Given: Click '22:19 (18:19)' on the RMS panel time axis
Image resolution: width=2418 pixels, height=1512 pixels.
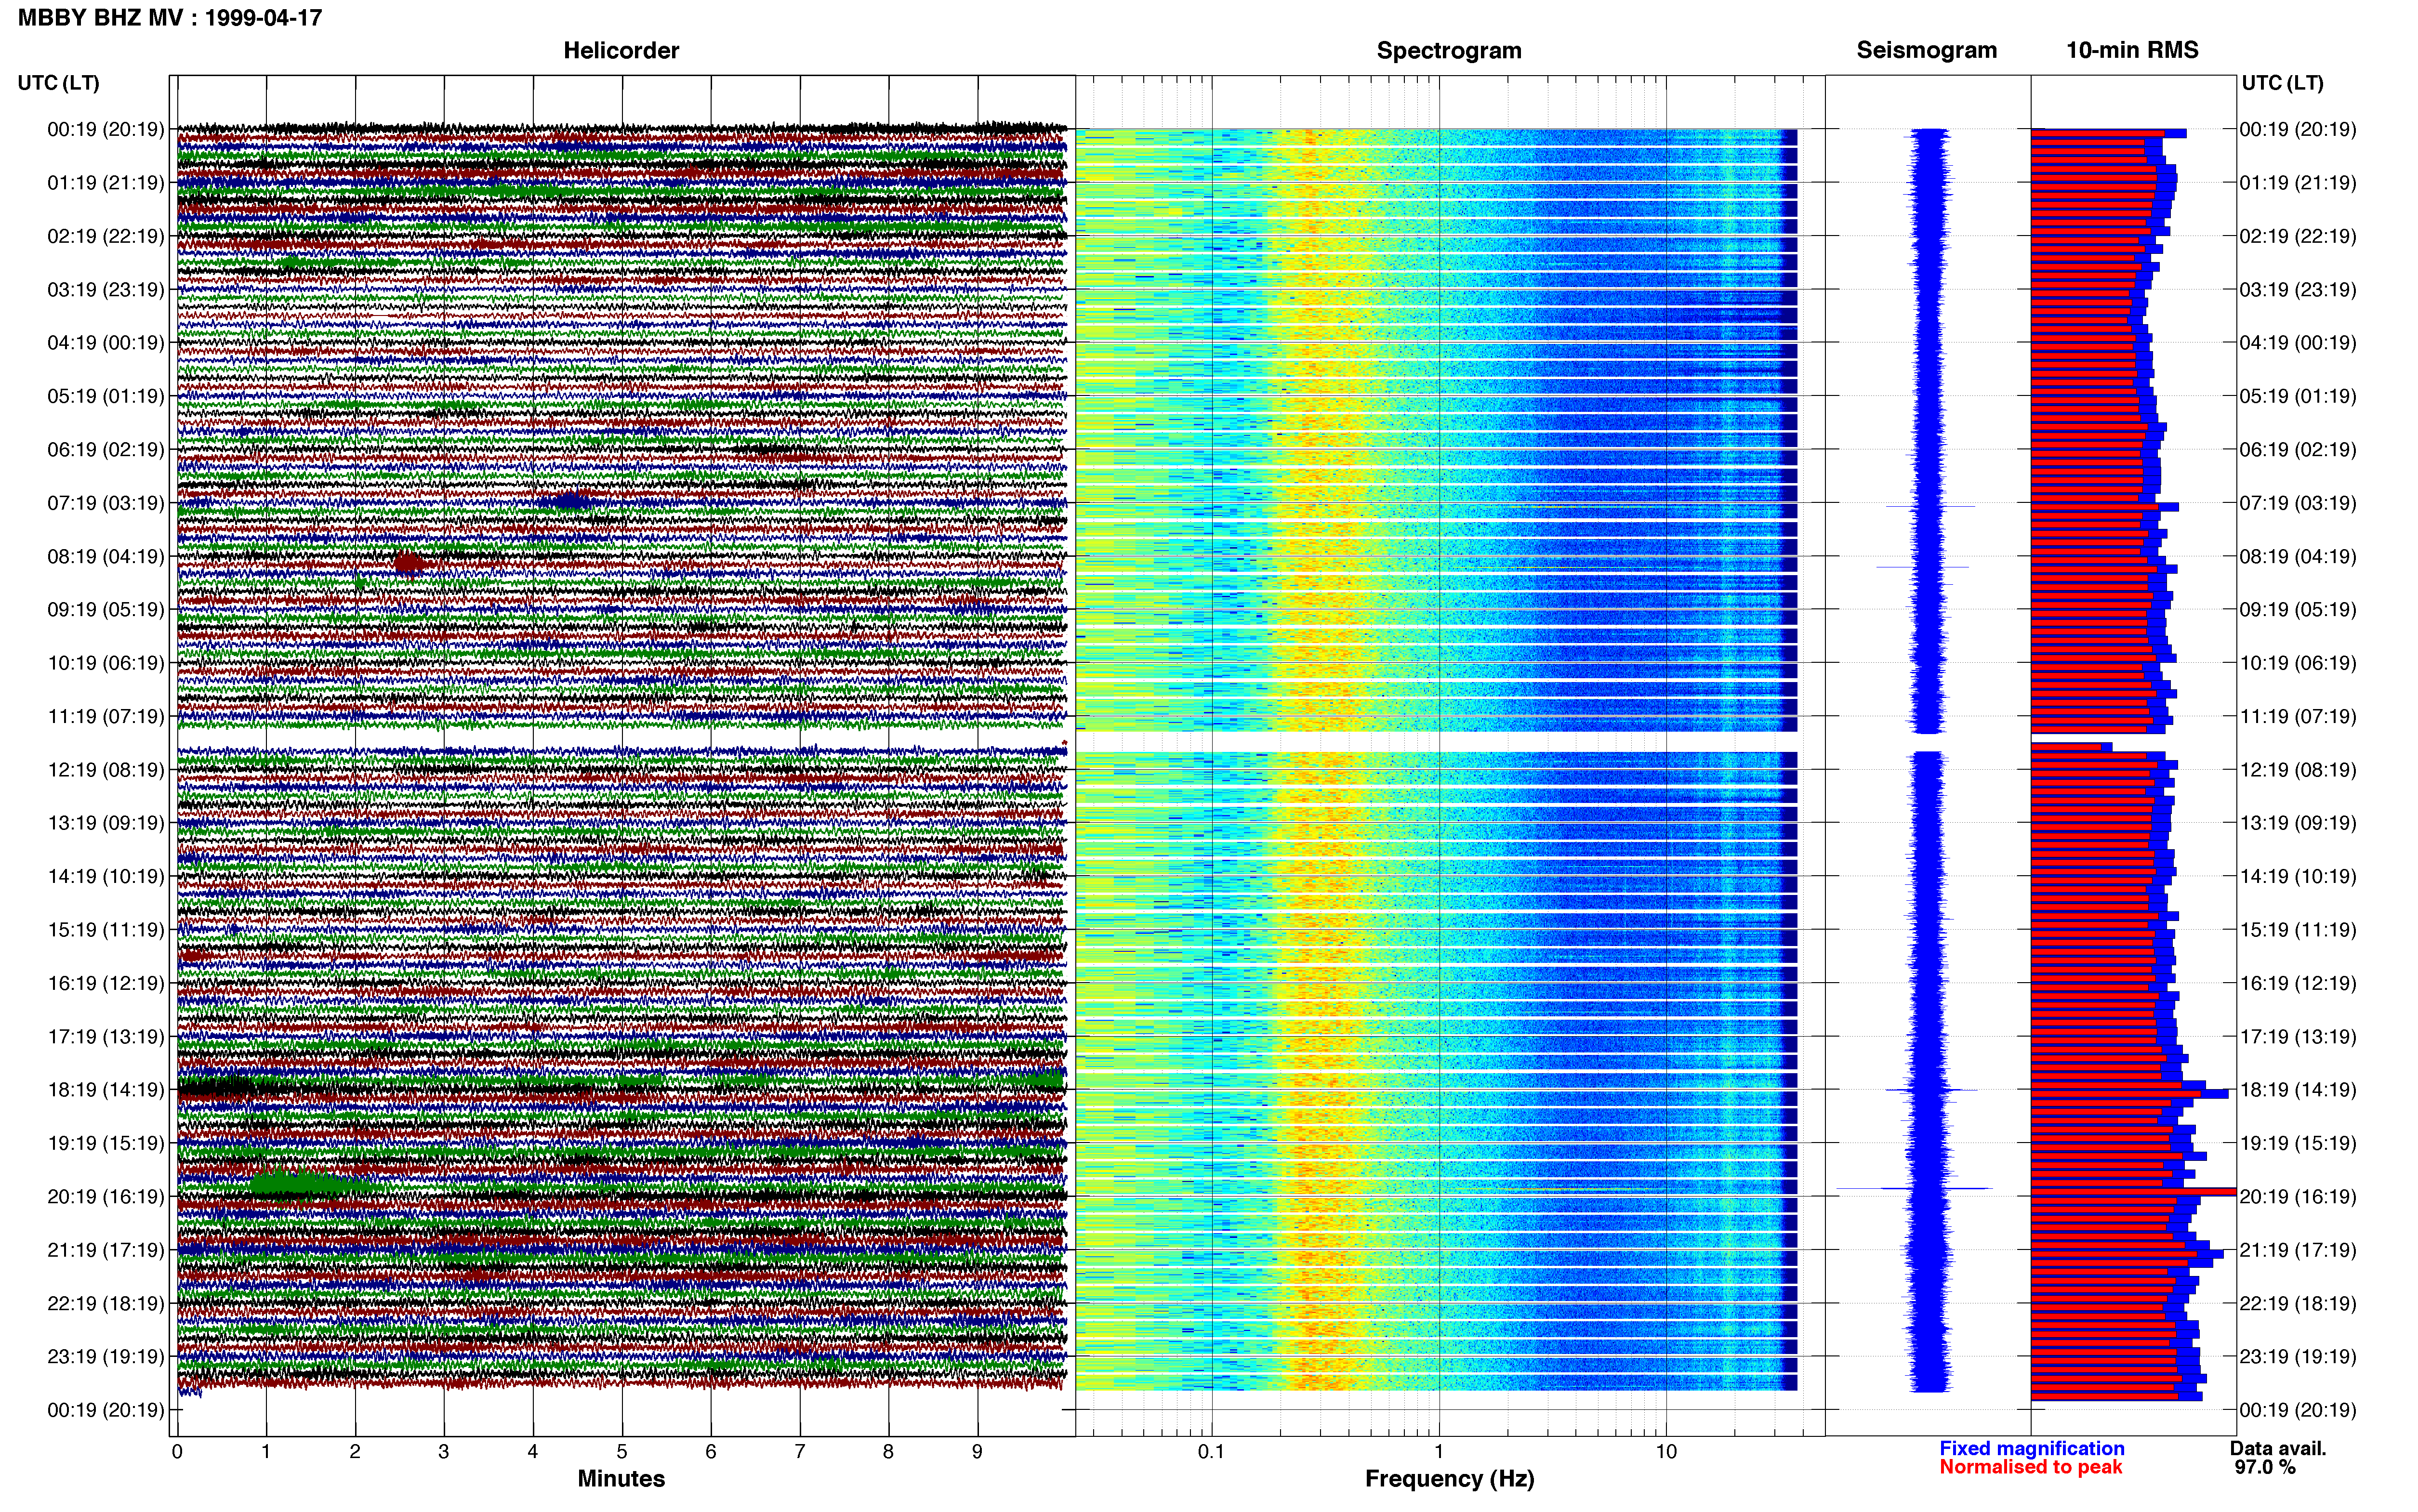Looking at the screenshot, I should 2297,1304.
